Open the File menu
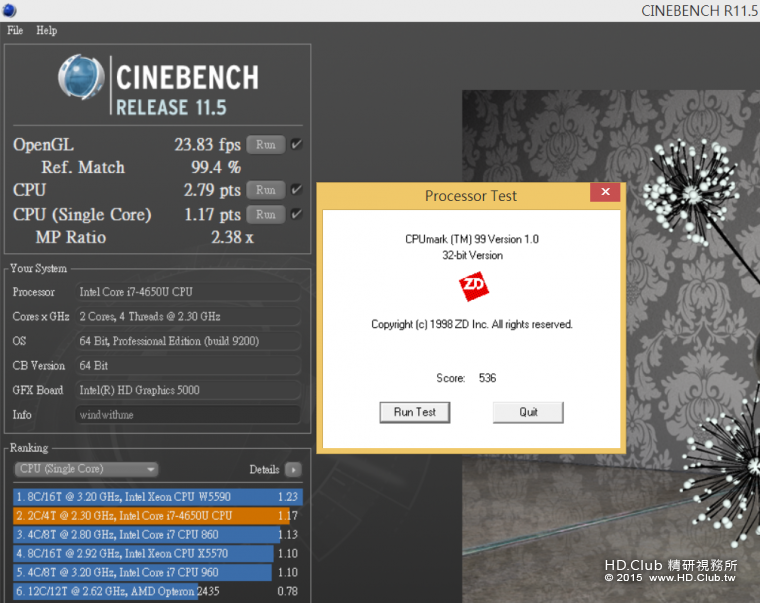The height and width of the screenshot is (603, 760). coord(15,30)
